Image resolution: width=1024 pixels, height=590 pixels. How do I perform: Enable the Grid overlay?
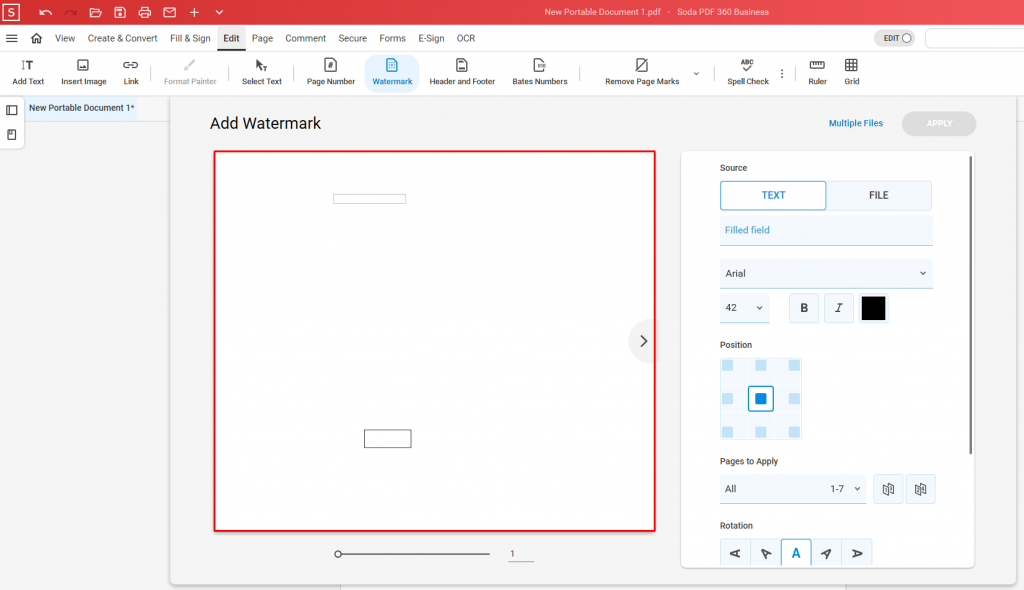pyautogui.click(x=851, y=66)
